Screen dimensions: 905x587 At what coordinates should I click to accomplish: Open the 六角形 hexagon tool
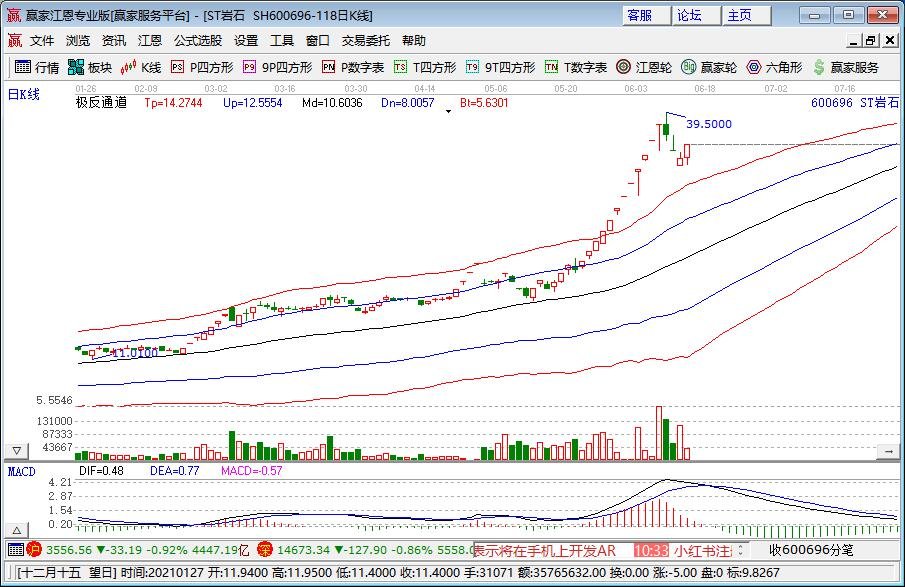pos(774,68)
